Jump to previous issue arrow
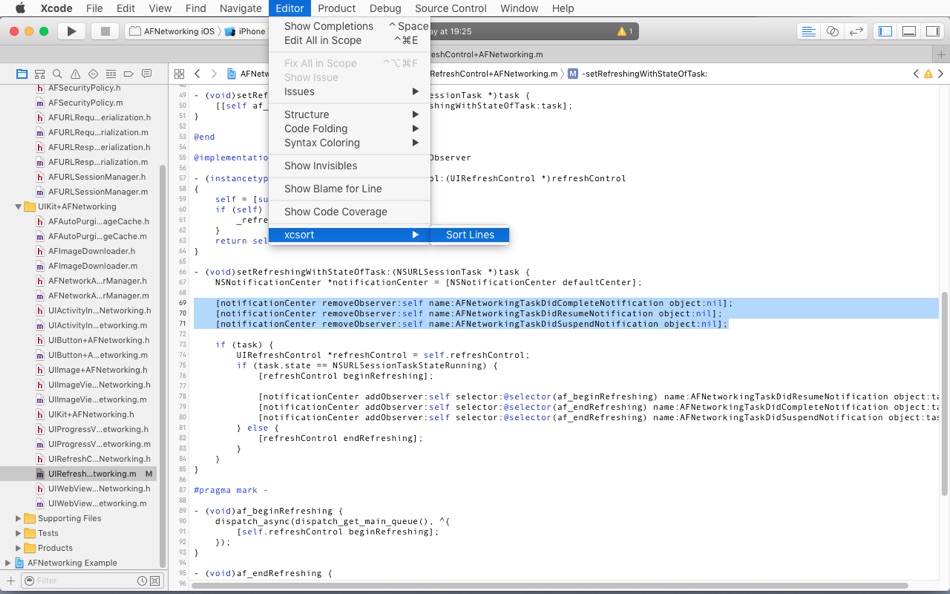The height and width of the screenshot is (594, 950). click(x=915, y=74)
